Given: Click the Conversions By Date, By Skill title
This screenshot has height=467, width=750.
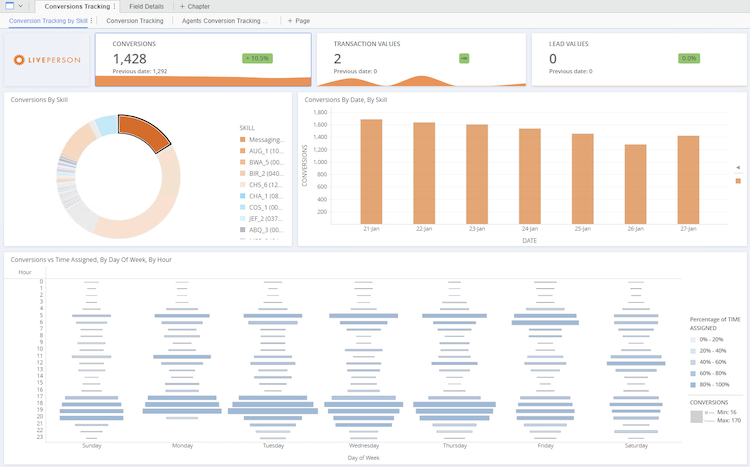Looking at the screenshot, I should pos(346,100).
